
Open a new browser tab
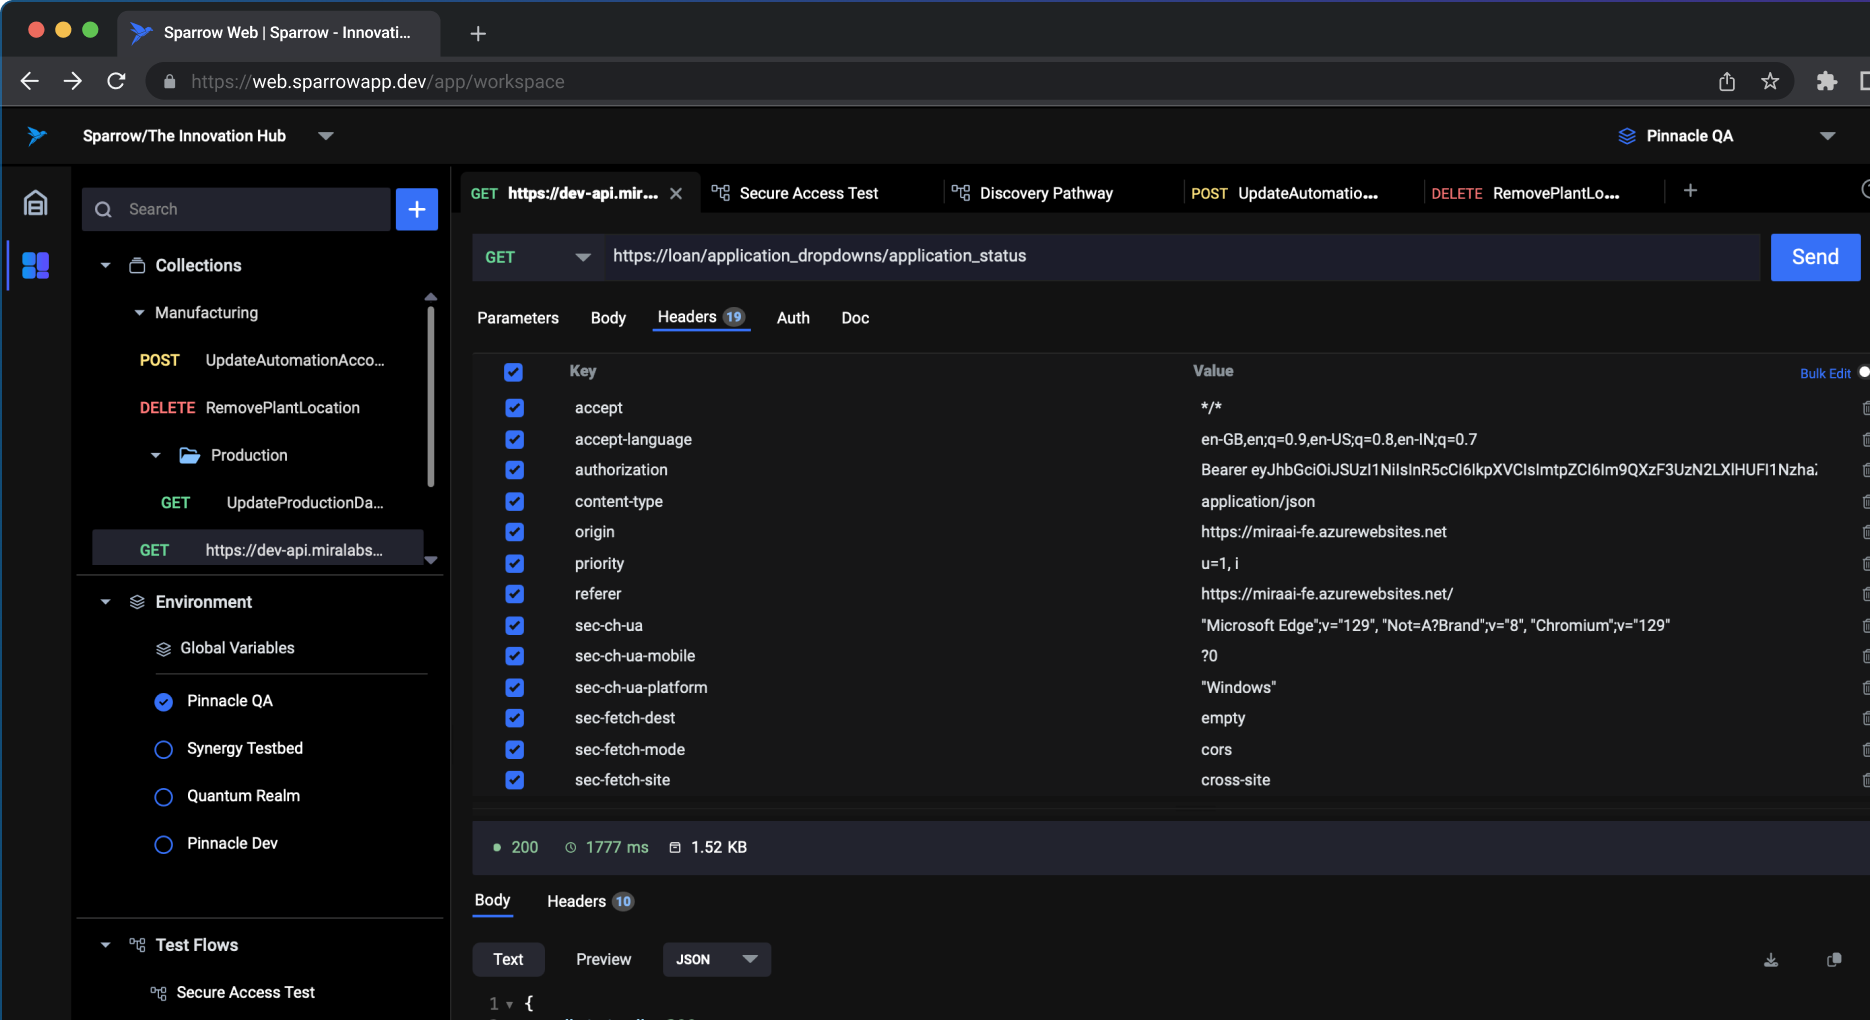tap(478, 33)
